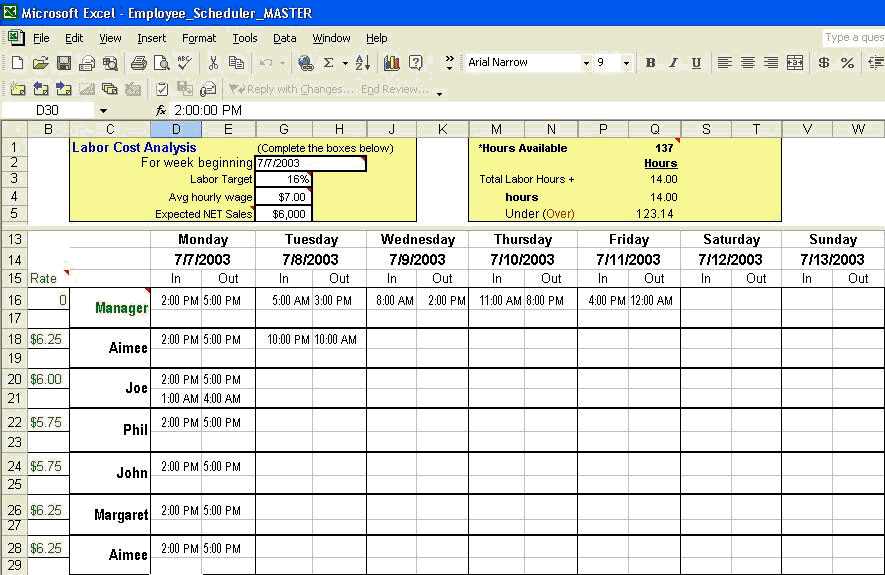Toggle Italic formatting

tap(673, 63)
